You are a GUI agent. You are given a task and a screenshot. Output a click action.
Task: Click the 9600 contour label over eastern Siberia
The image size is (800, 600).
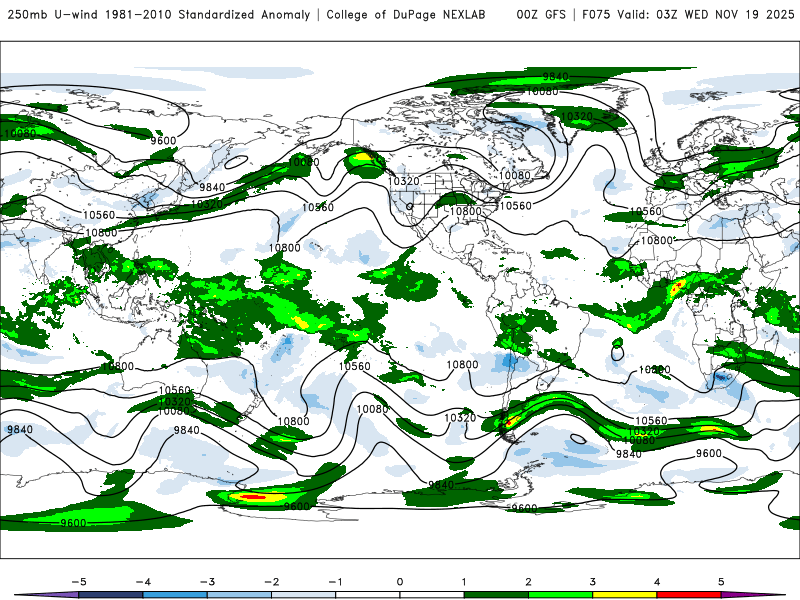click(x=163, y=140)
